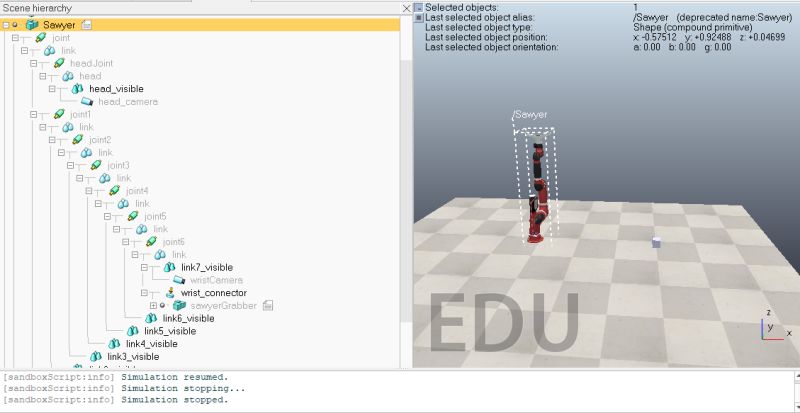Click the Sawyer model icon in hierarchy
800x413 pixels.
[32, 25]
